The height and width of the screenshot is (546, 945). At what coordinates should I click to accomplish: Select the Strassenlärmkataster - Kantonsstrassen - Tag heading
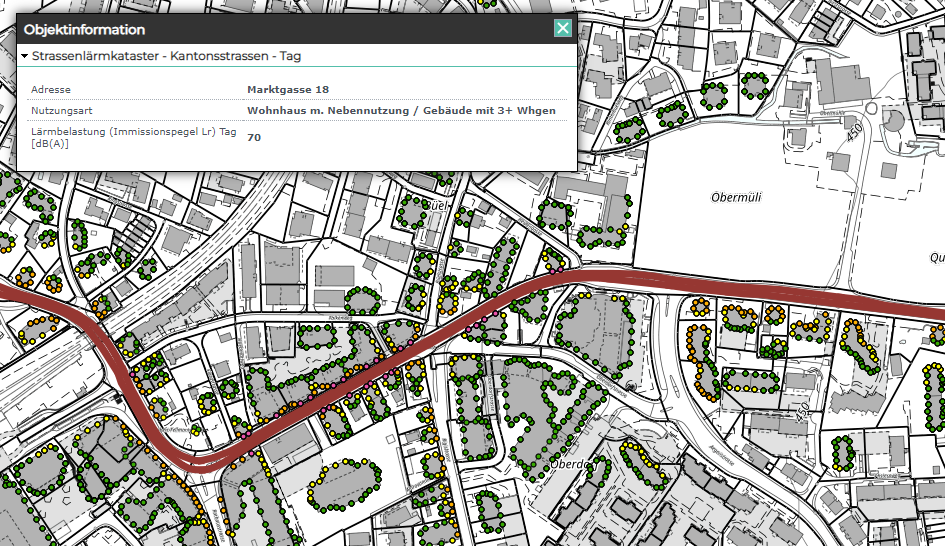click(166, 57)
